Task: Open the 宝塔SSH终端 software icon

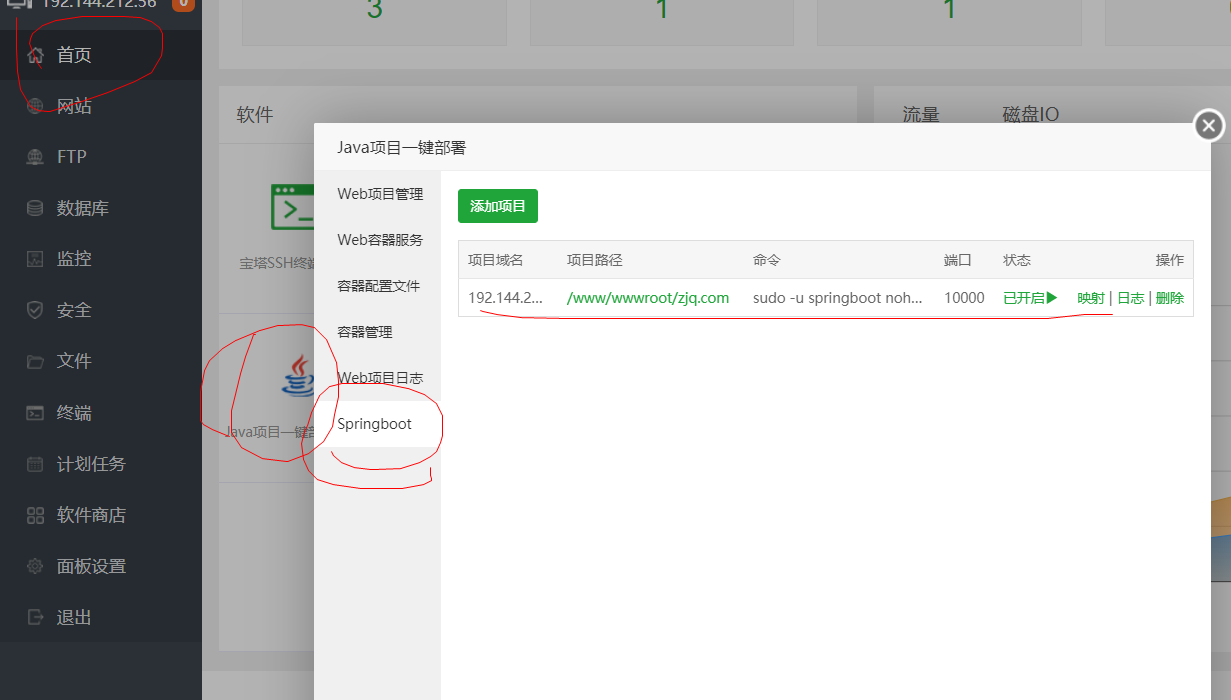Action: point(293,207)
